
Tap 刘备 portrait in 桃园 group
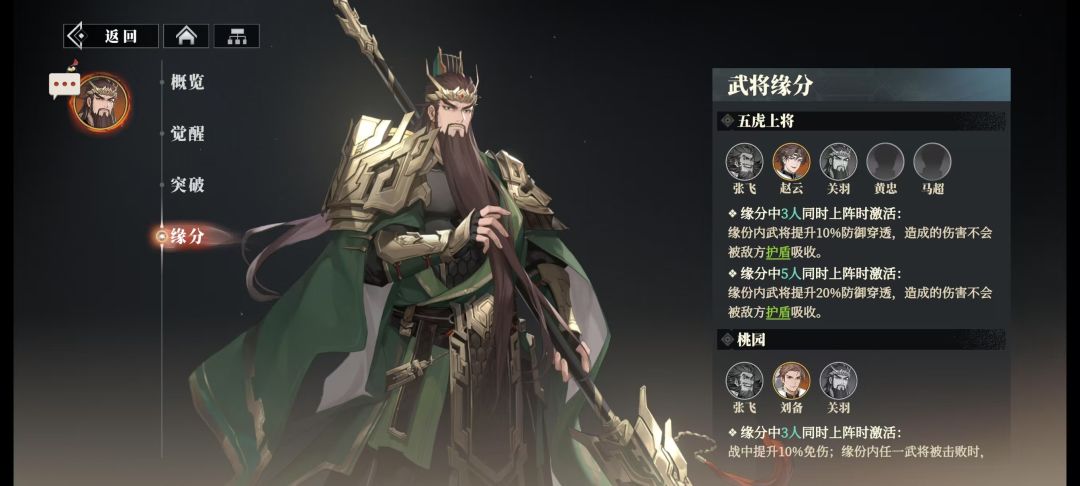tap(791, 381)
